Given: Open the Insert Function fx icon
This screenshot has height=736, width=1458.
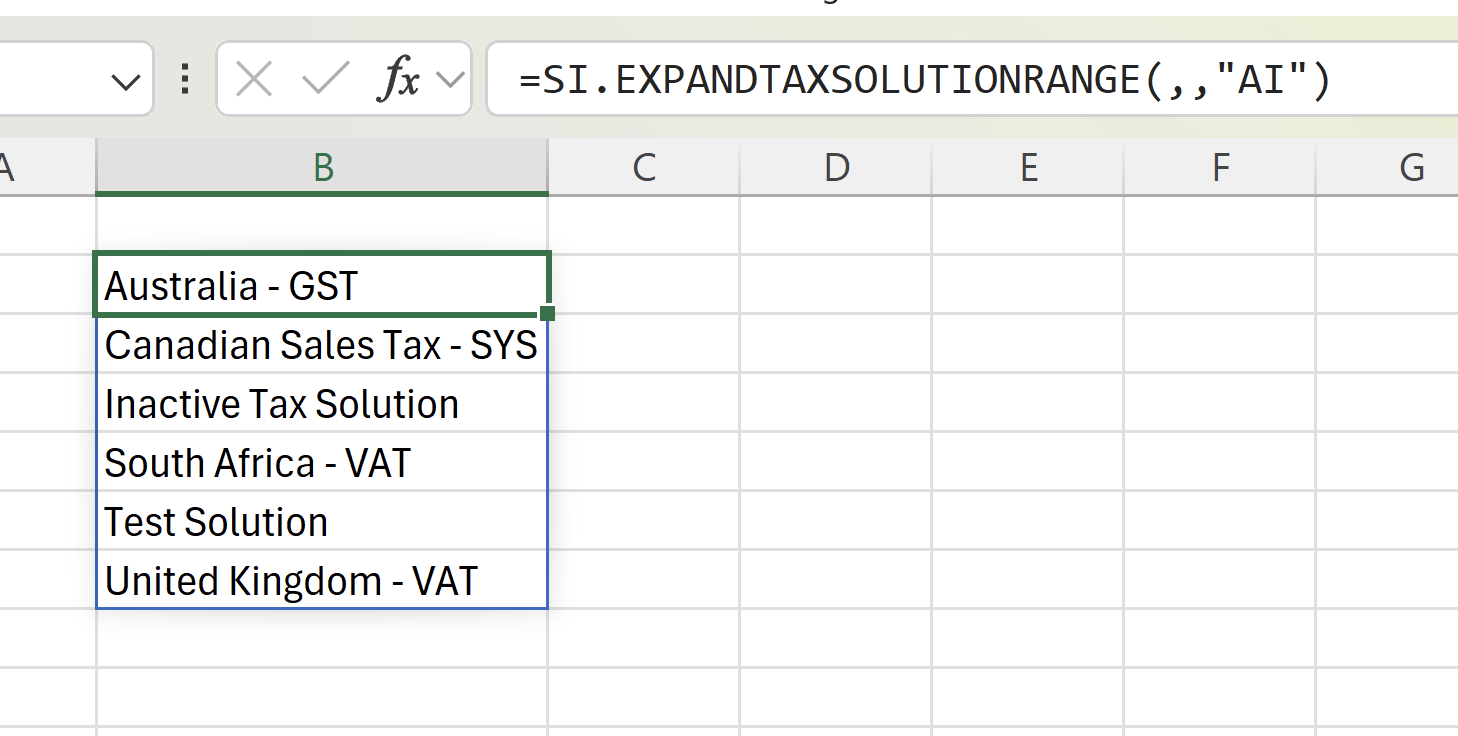Looking at the screenshot, I should point(399,79).
